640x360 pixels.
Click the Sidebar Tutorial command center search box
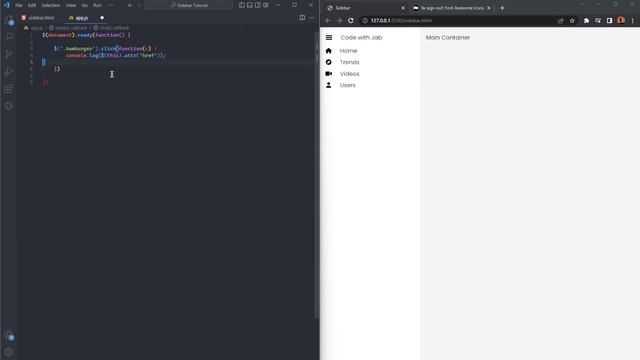tap(189, 5)
